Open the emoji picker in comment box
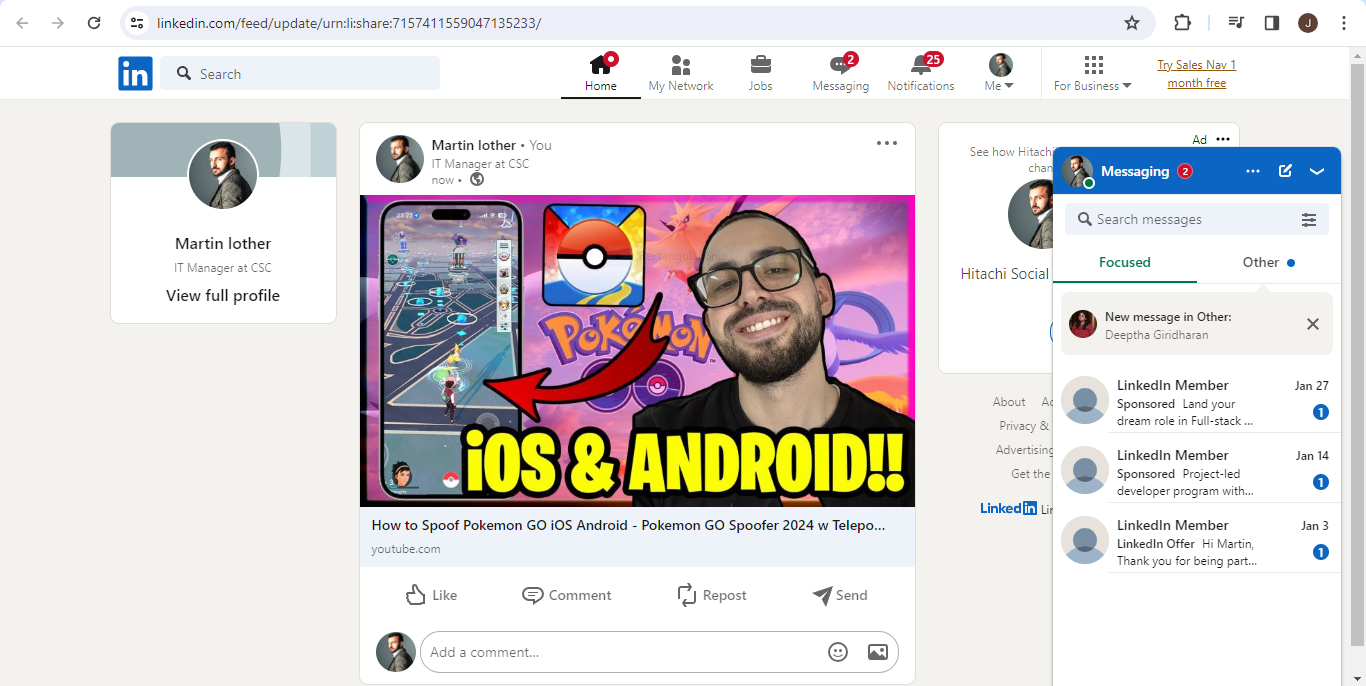Viewport: 1366px width, 686px height. pos(838,652)
